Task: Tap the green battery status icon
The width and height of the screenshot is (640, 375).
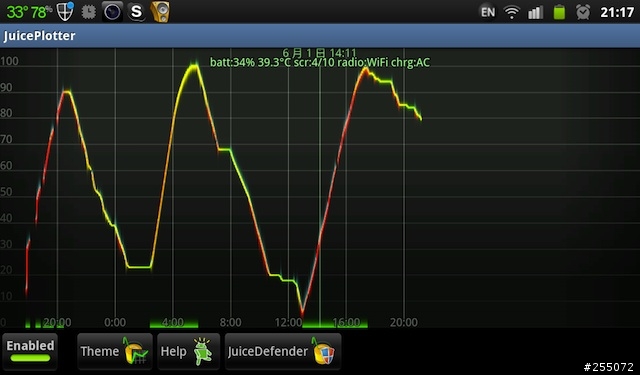Action: click(559, 12)
